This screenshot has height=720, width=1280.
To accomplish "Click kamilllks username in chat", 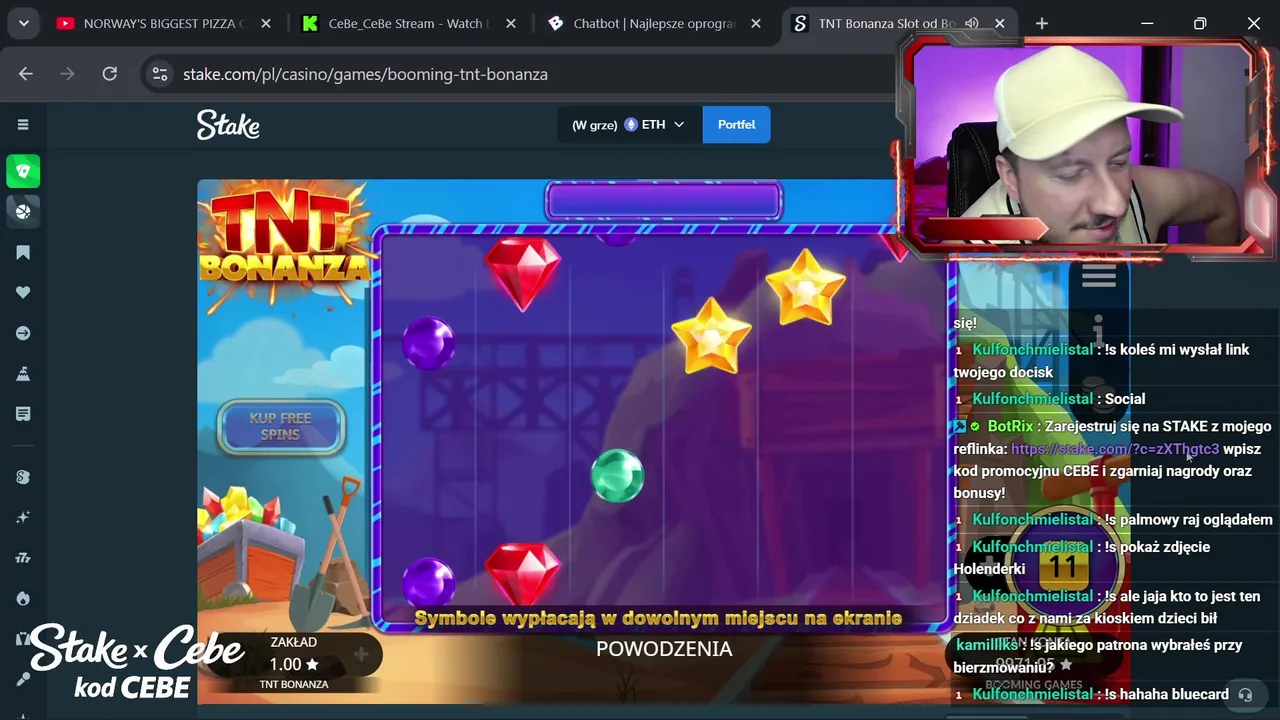I will click(986, 645).
